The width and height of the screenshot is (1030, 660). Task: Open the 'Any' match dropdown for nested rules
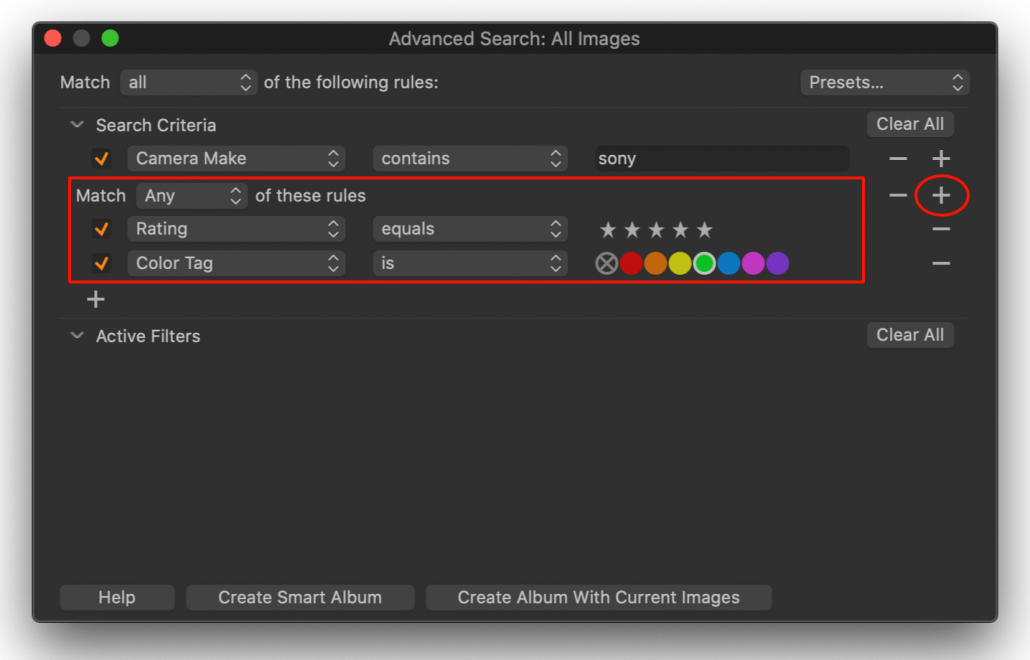click(191, 195)
